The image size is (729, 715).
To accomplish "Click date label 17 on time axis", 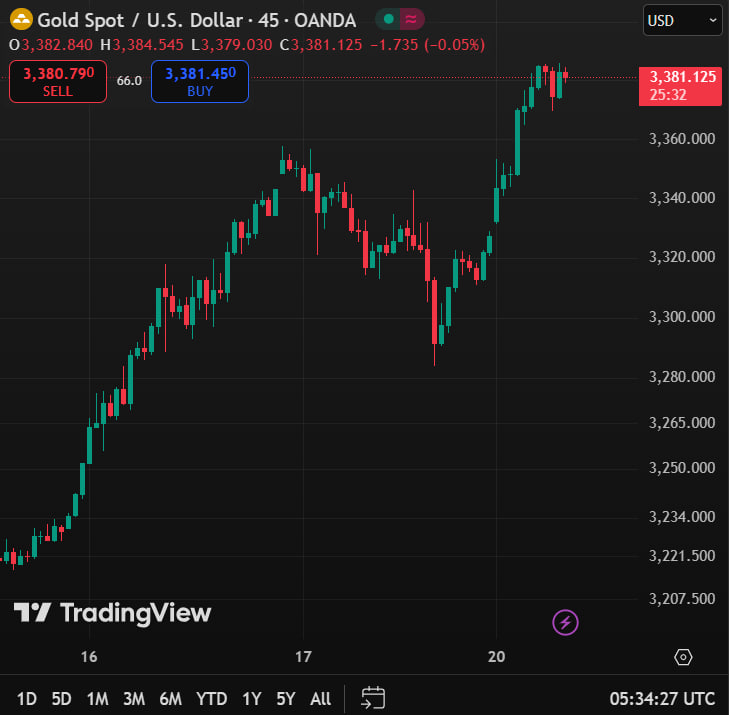I will [304, 657].
